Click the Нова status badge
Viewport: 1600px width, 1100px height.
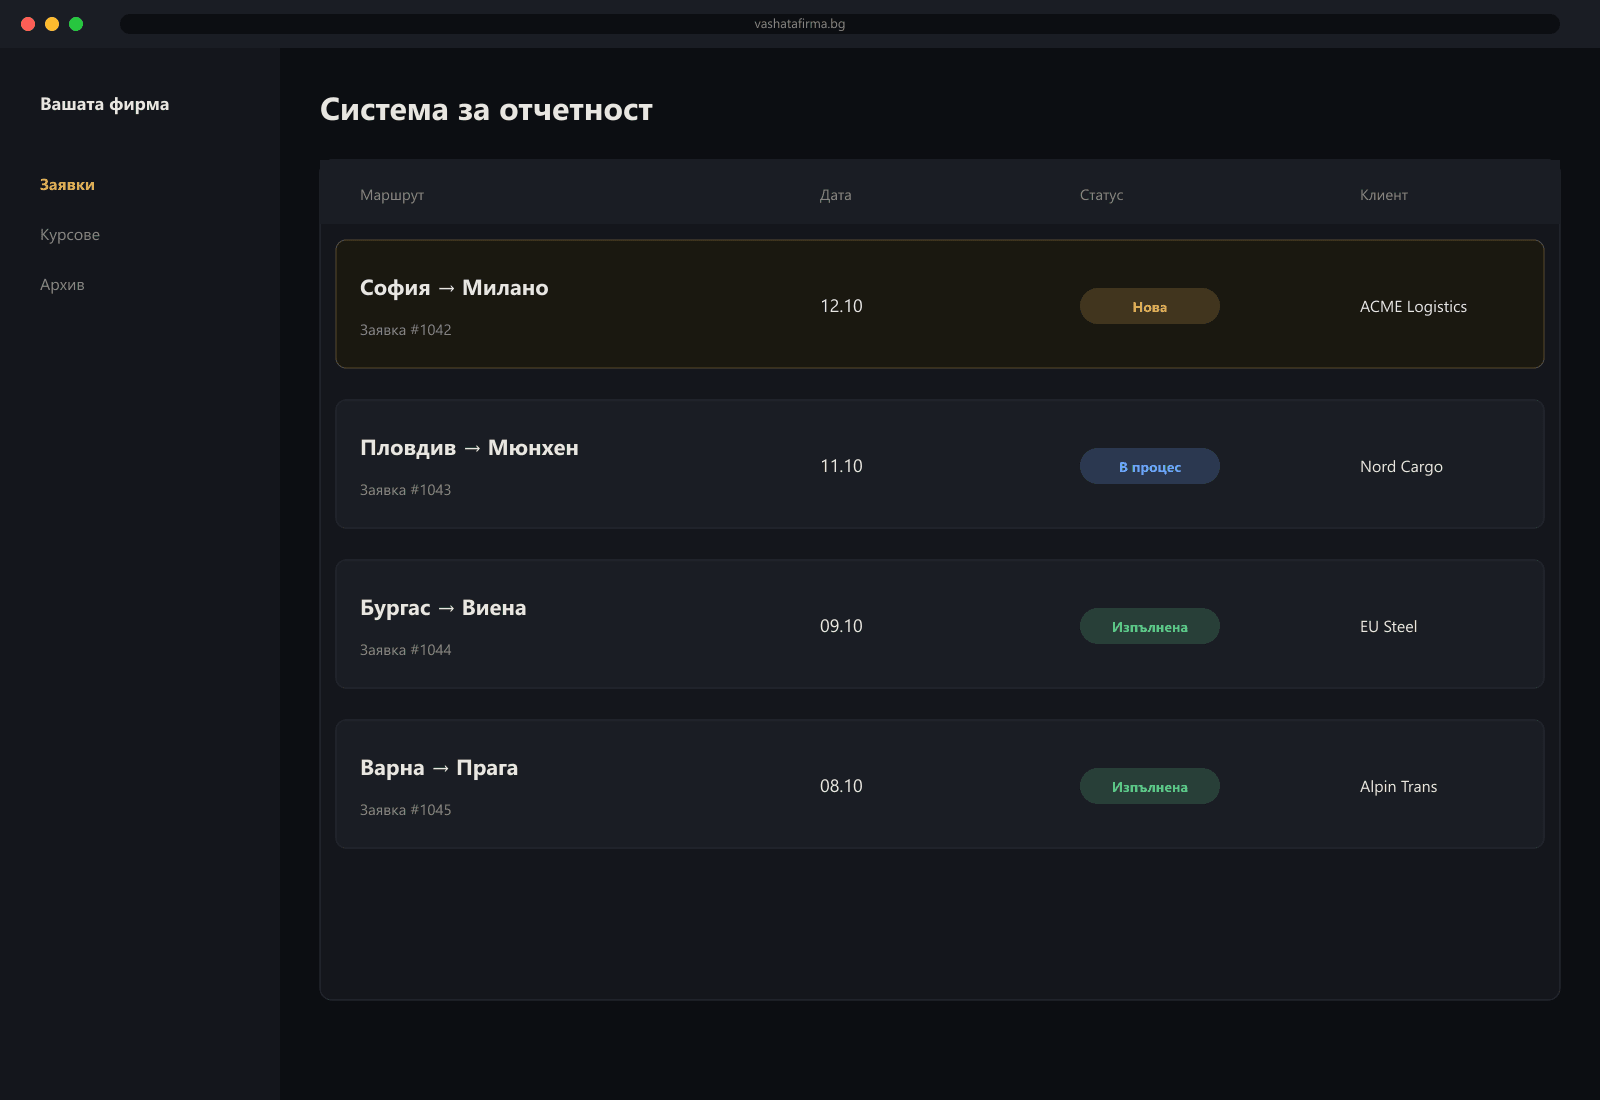(1150, 306)
